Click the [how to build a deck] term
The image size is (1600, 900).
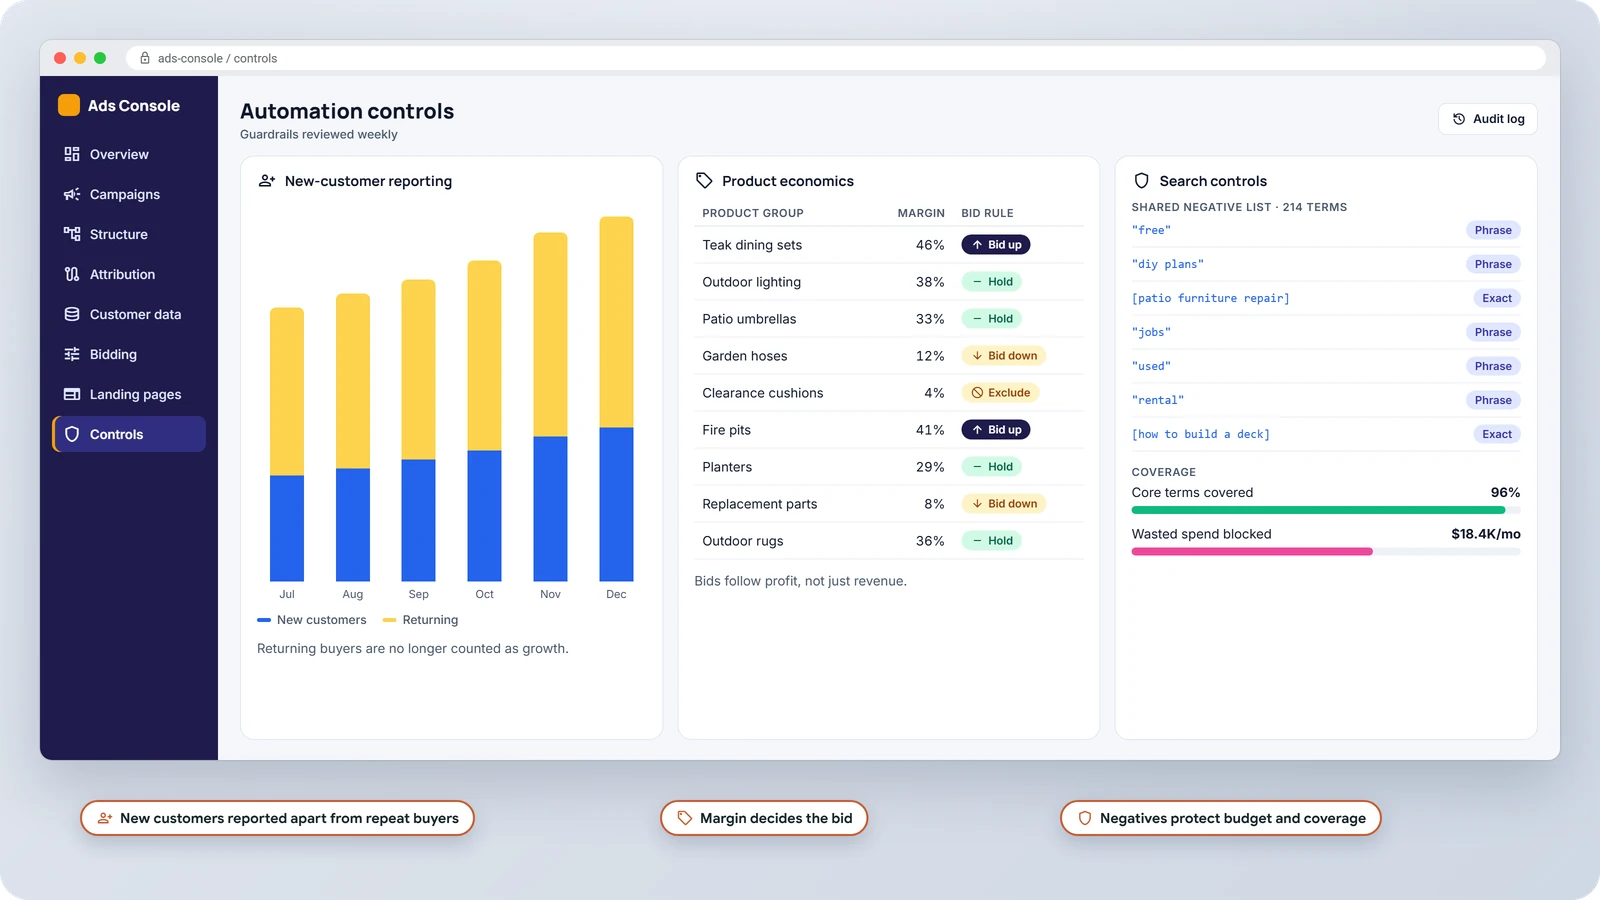pyautogui.click(x=1201, y=434)
